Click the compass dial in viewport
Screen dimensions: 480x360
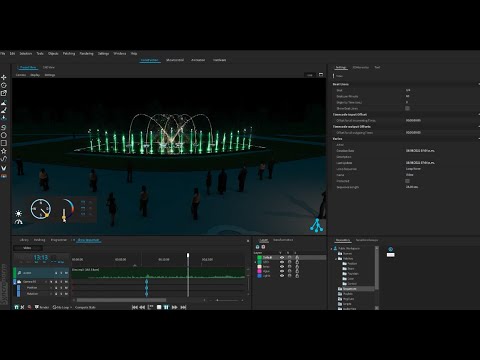[x=41, y=209]
